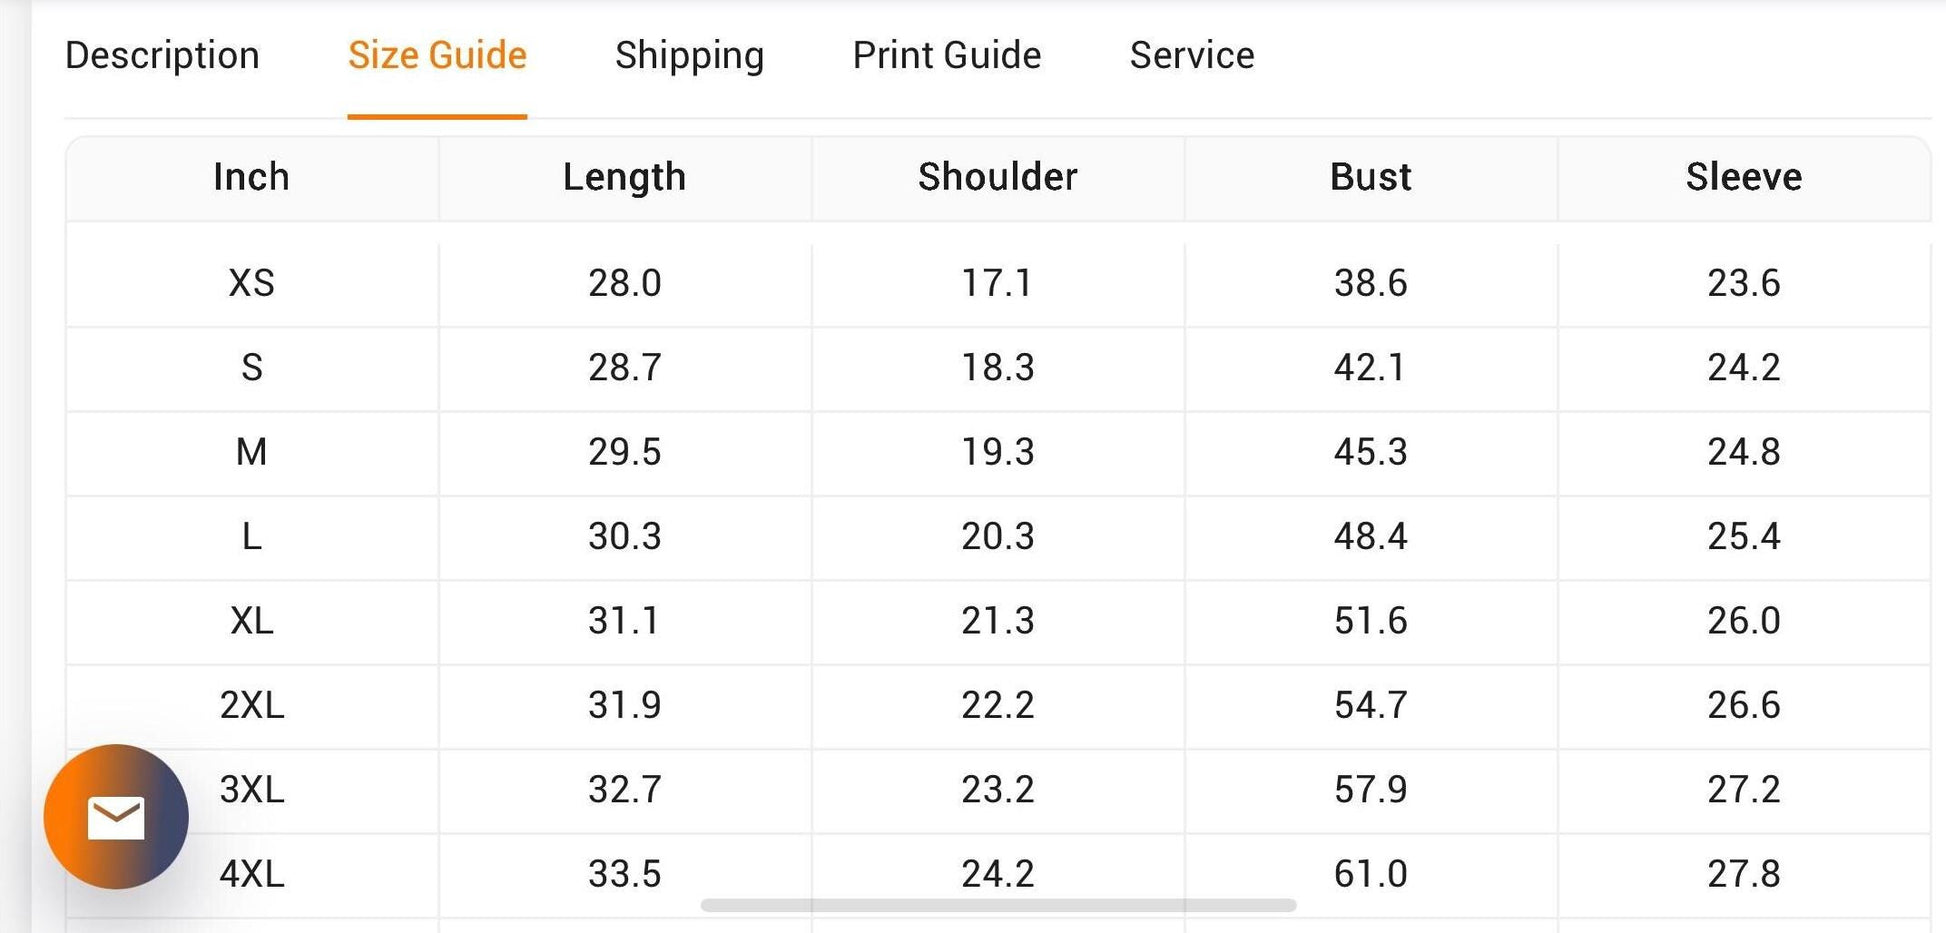This screenshot has height=933, width=1946.
Task: Open the Shipping tab
Action: coord(690,55)
